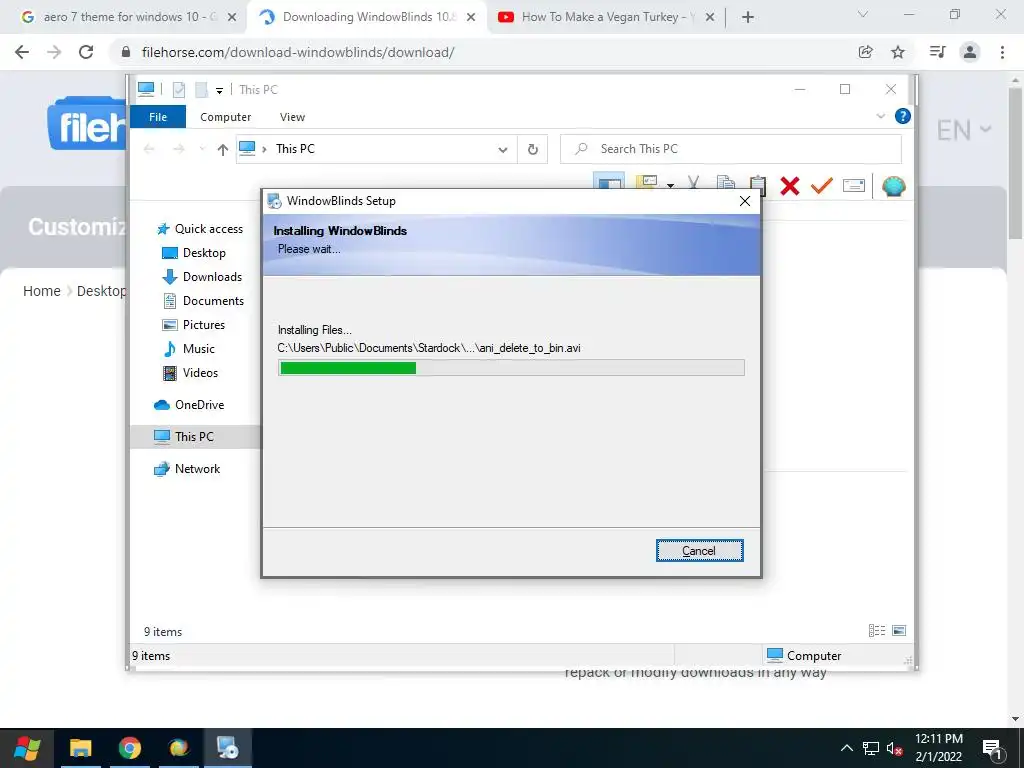The width and height of the screenshot is (1024, 768).
Task: Open Pictures in the Explorer sidebar
Action: [193, 325]
